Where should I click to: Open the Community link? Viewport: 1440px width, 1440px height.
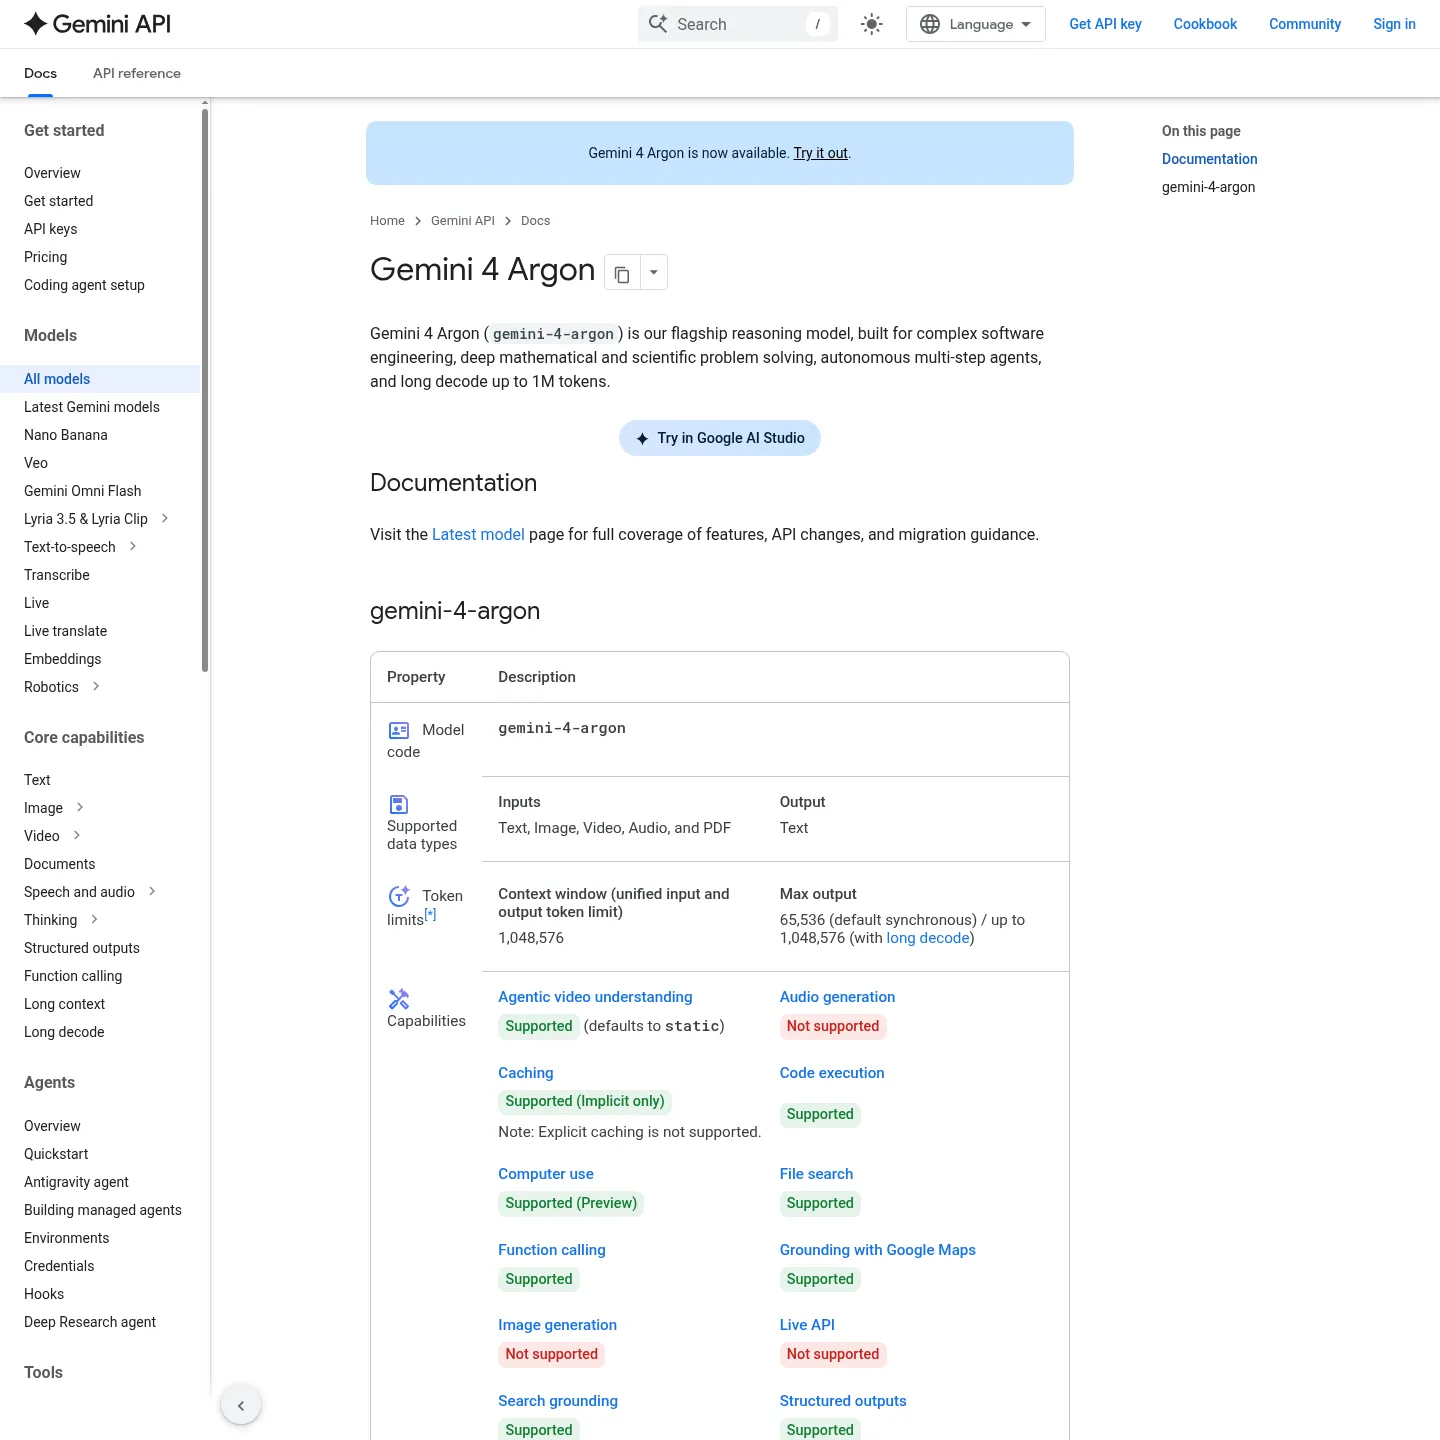click(x=1305, y=24)
